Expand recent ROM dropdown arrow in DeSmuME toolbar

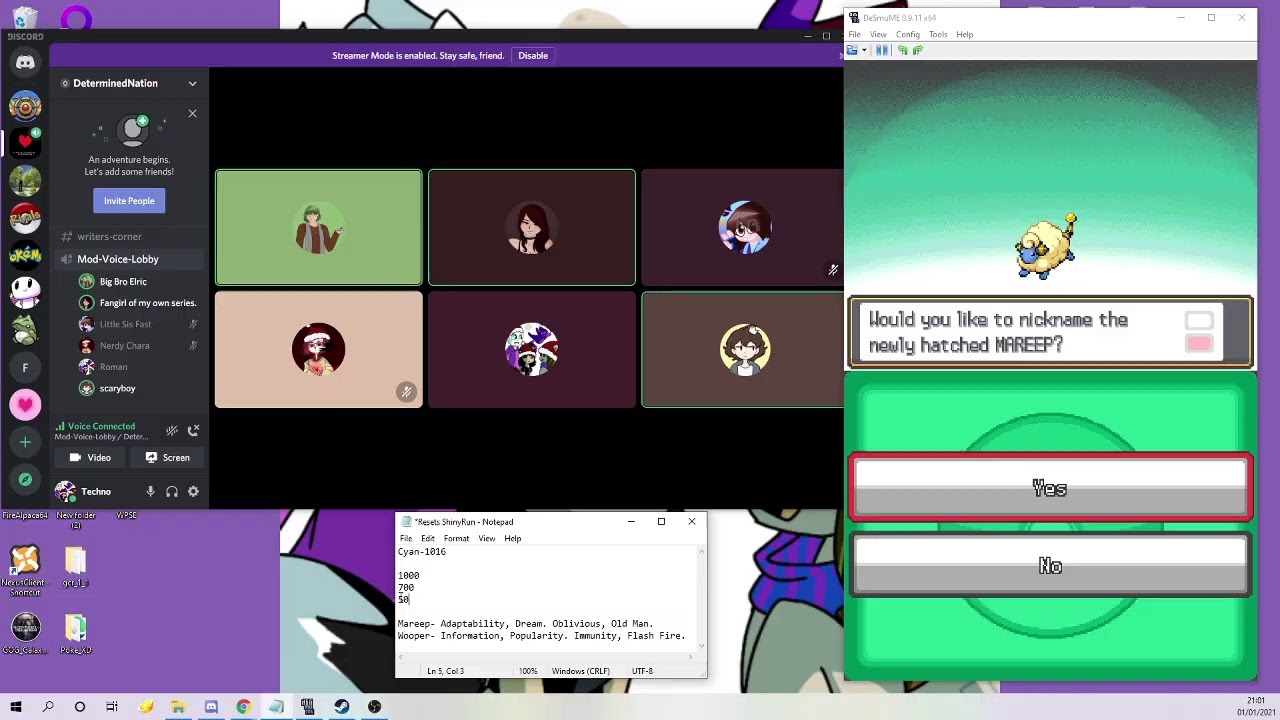pyautogui.click(x=864, y=50)
